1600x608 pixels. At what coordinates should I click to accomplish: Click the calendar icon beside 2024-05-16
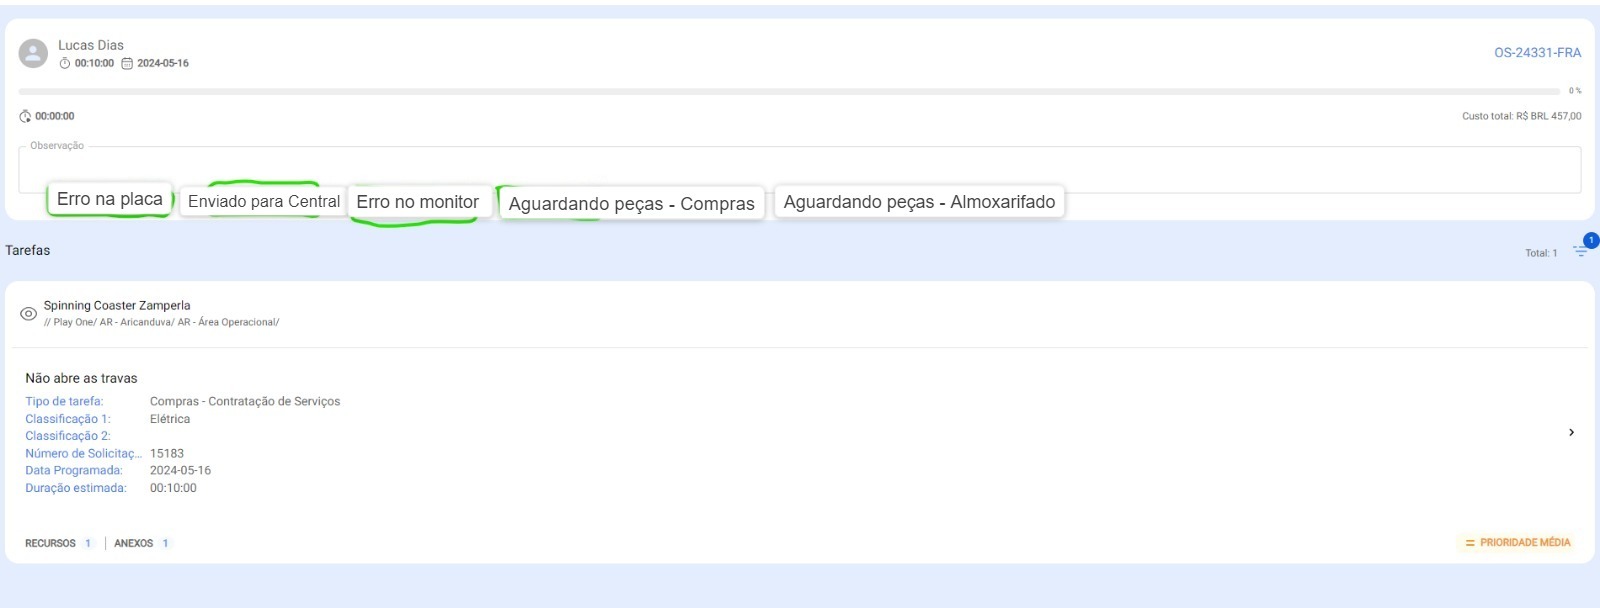[x=127, y=63]
